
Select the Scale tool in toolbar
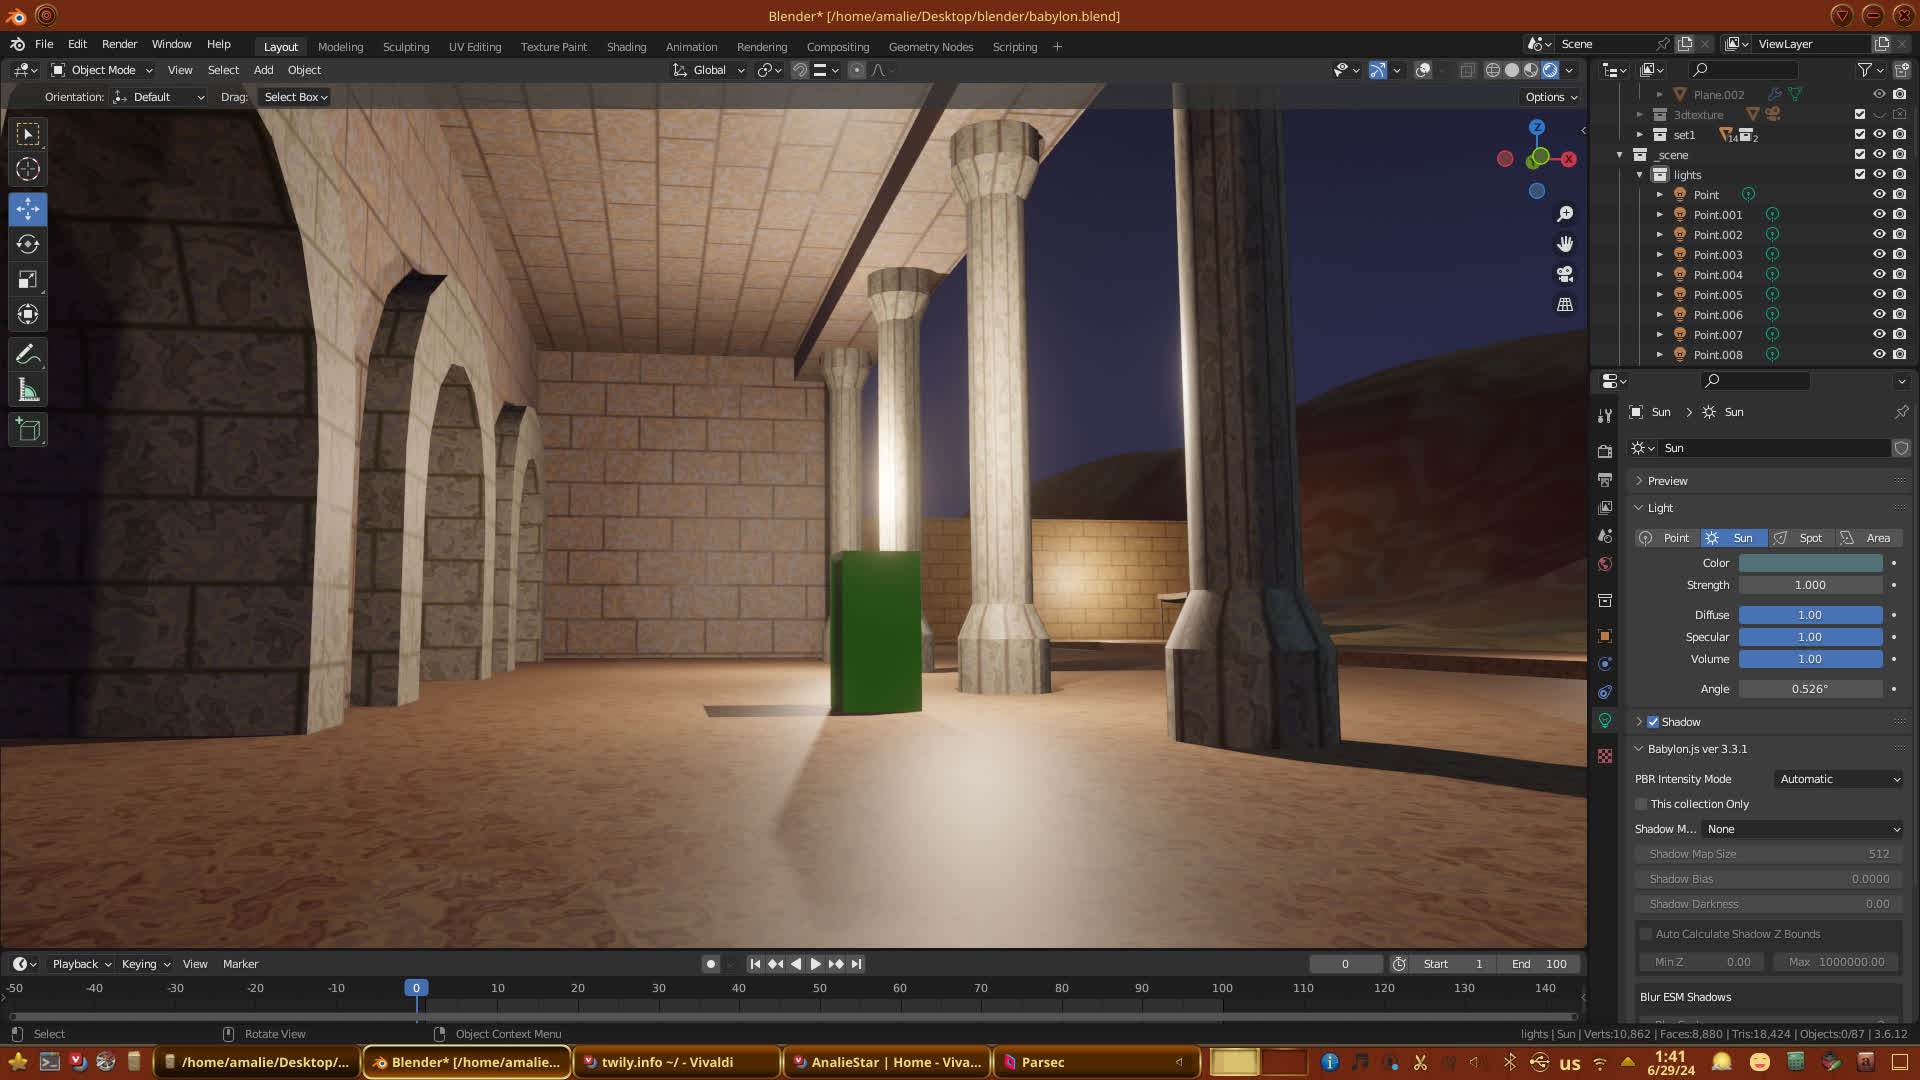tap(28, 280)
